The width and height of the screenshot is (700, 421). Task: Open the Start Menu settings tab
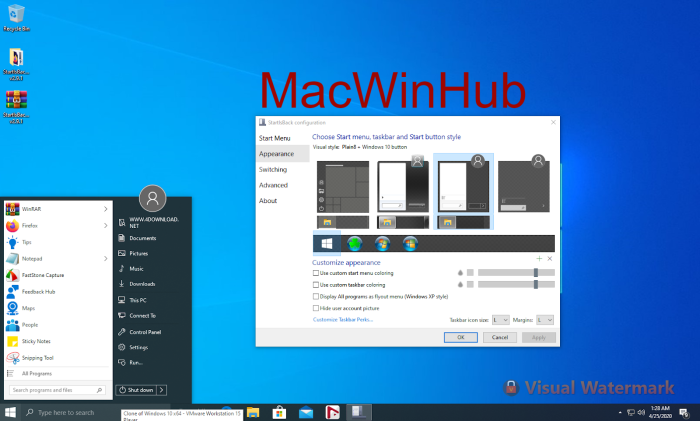[275, 138]
